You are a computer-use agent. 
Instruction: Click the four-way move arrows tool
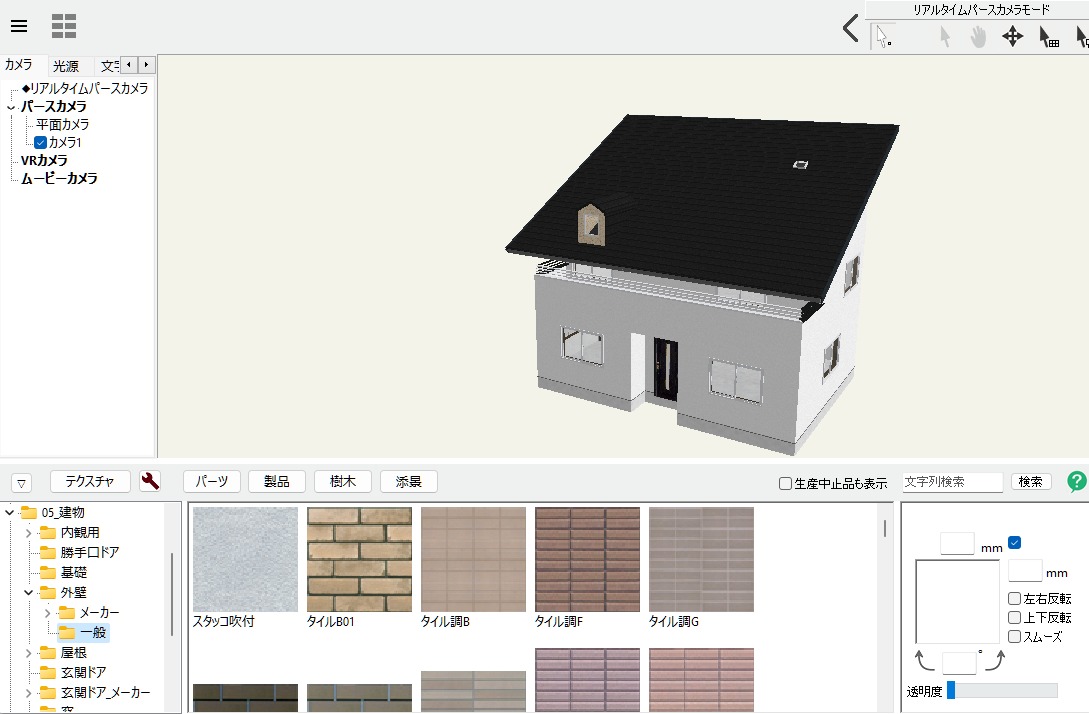[x=1012, y=37]
